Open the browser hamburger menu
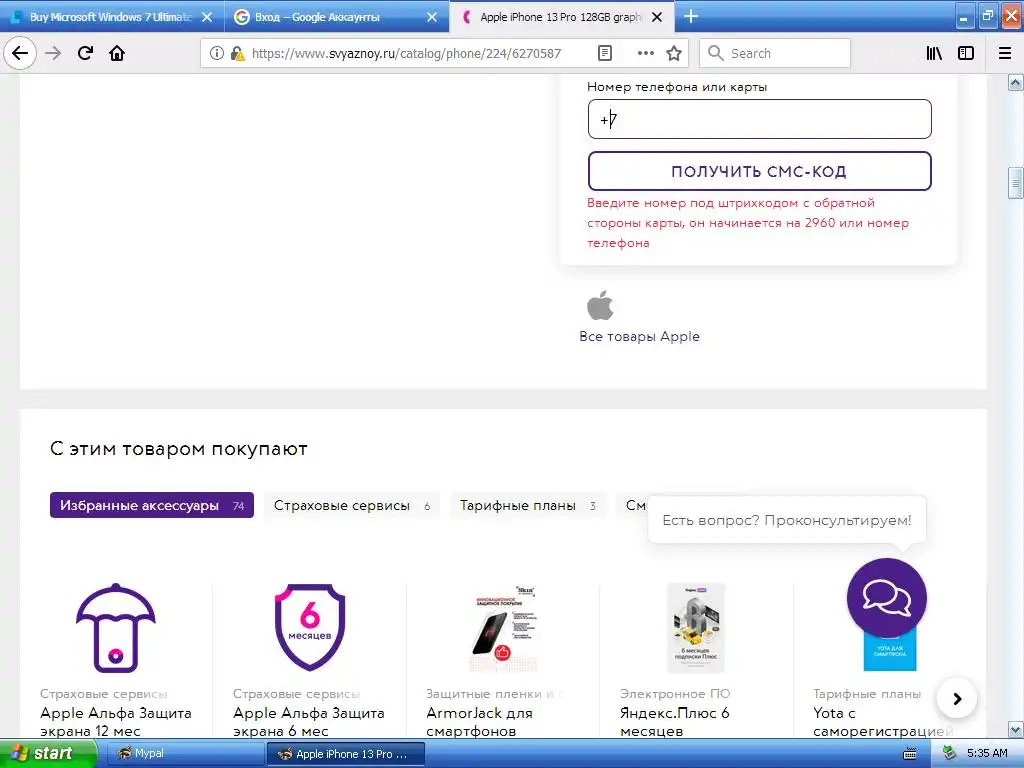The width and height of the screenshot is (1024, 768). pos(1005,53)
